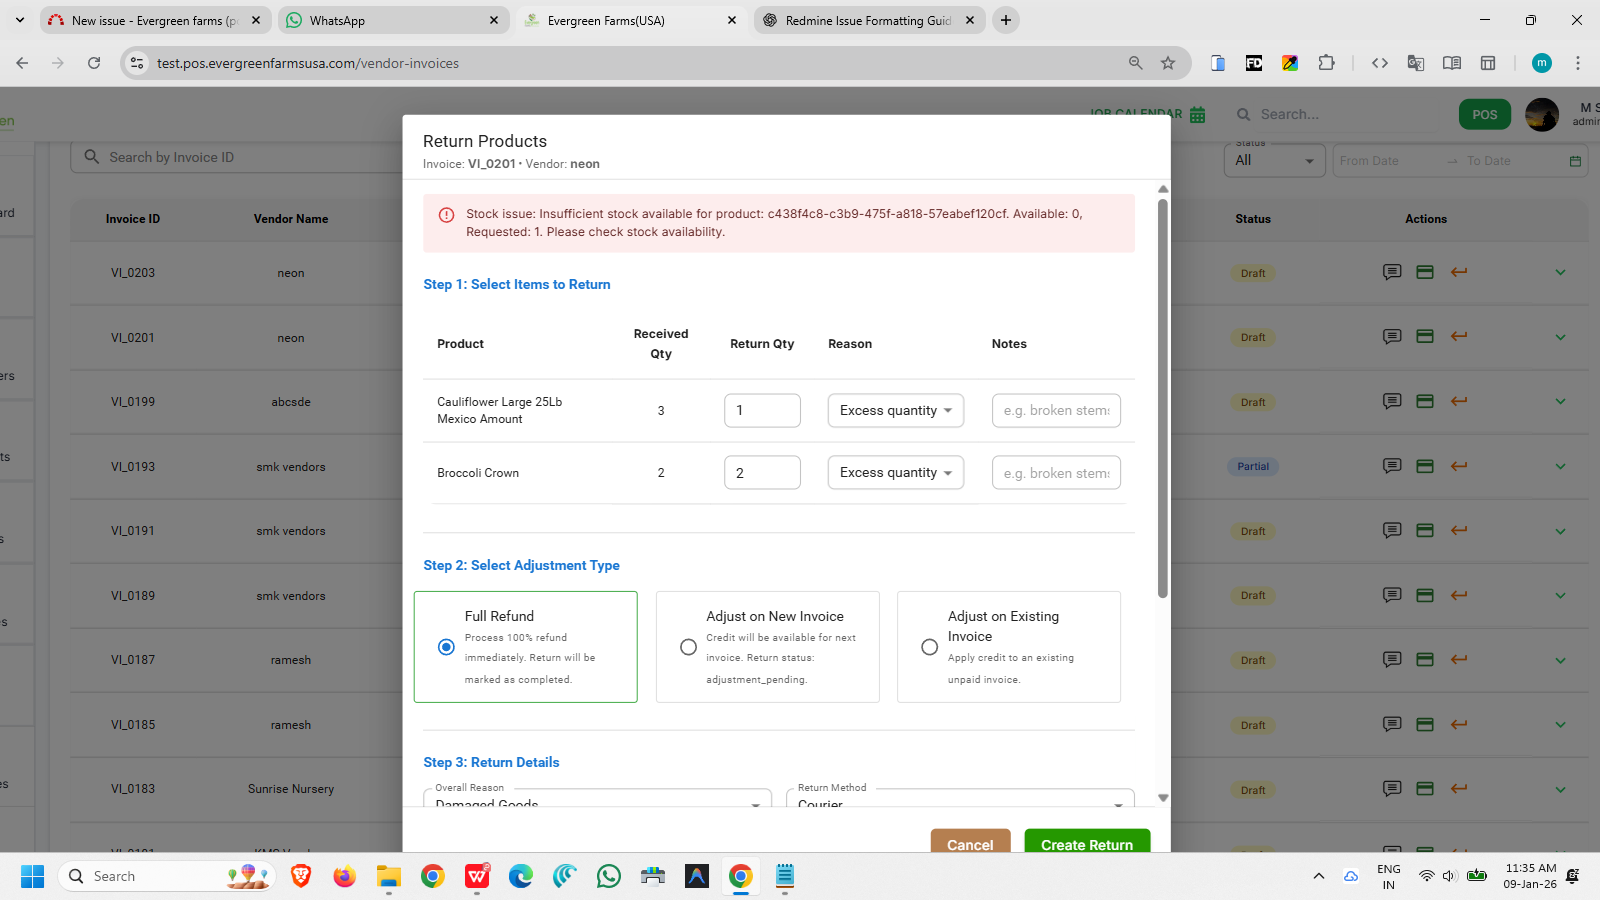The height and width of the screenshot is (900, 1600).
Task: Open WhatsApp from the Windows taskbar
Action: pos(608,876)
